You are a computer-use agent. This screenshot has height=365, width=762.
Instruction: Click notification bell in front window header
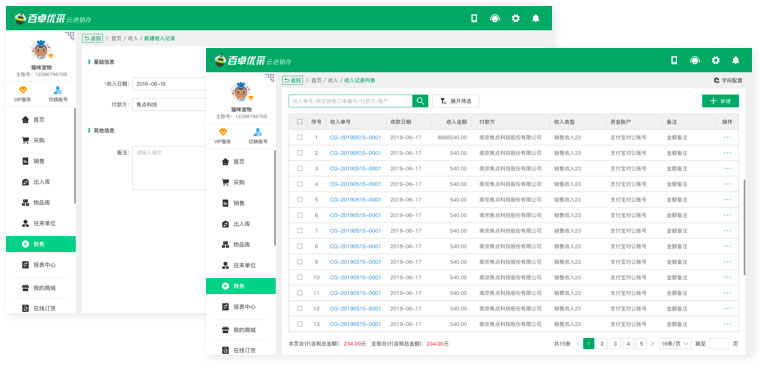(736, 60)
